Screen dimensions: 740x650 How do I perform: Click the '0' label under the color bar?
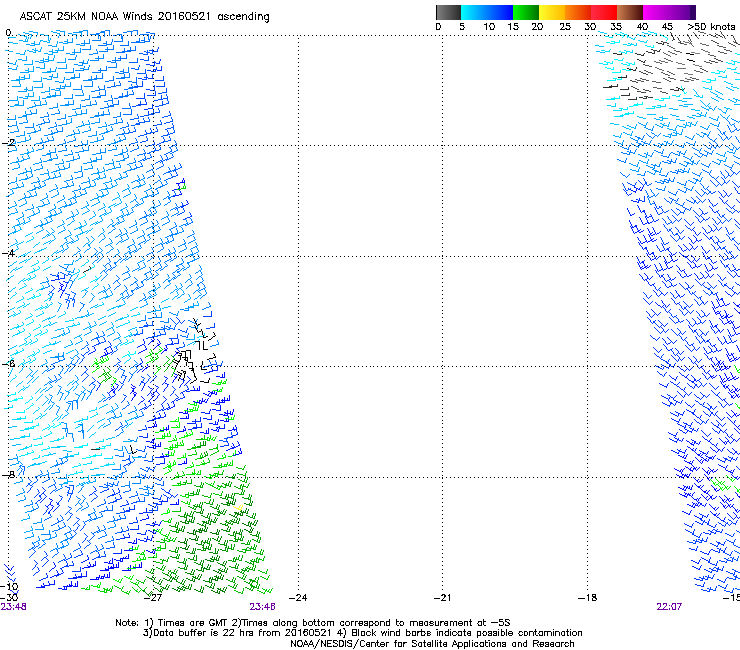coord(438,26)
